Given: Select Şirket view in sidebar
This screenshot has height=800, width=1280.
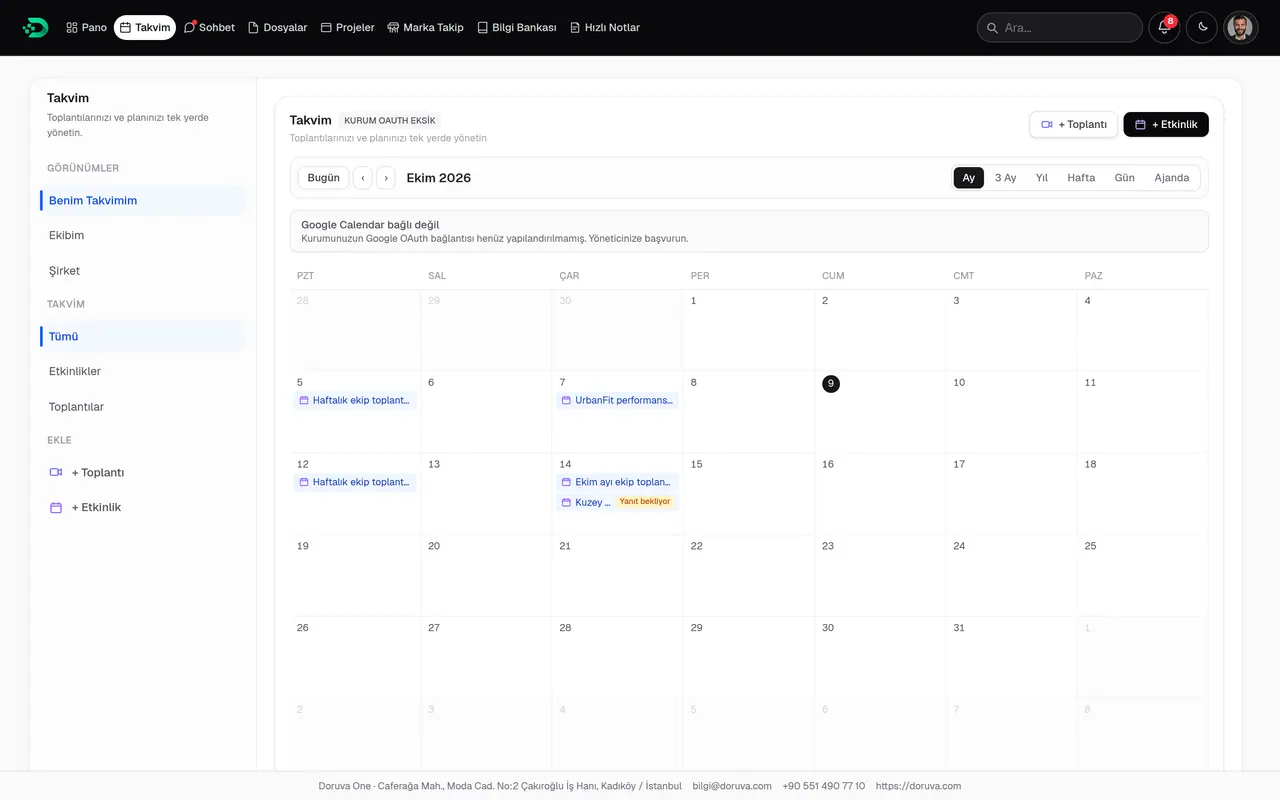Looking at the screenshot, I should point(142,271).
